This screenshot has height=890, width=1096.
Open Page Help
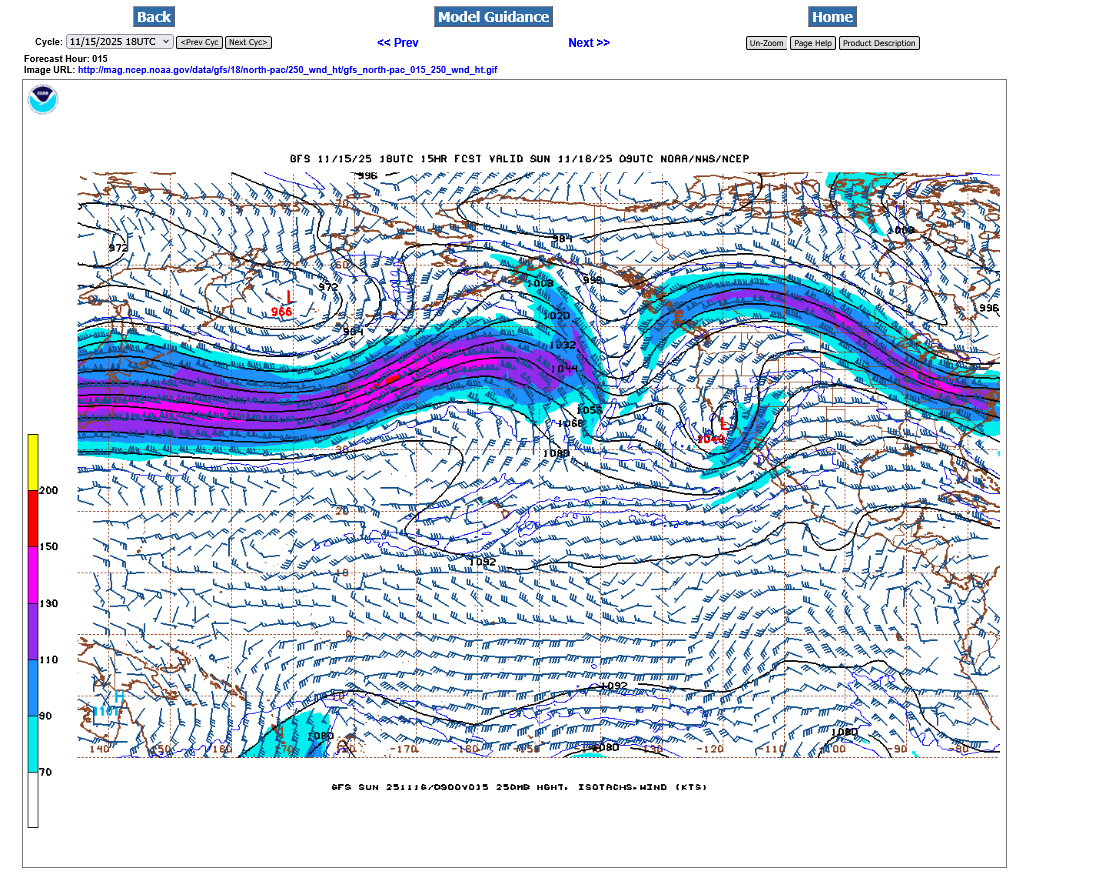point(812,43)
